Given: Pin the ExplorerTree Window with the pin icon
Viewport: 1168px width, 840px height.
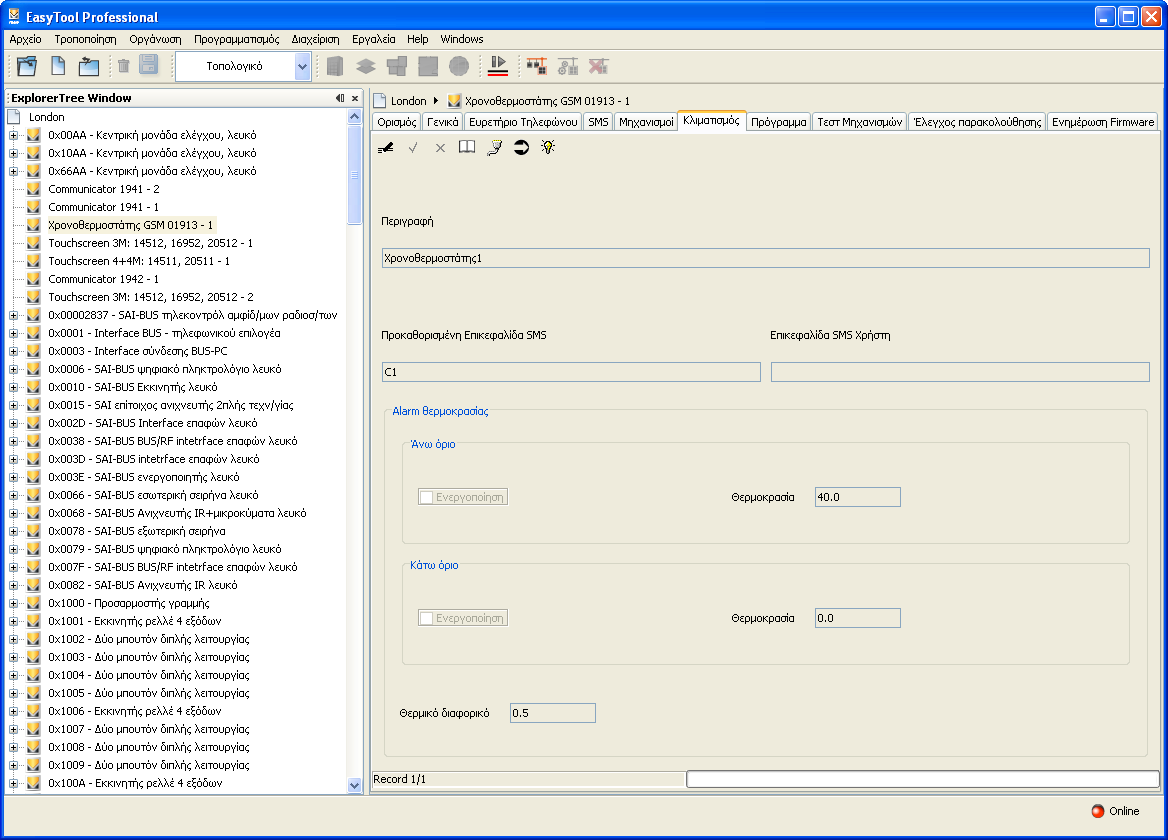Looking at the screenshot, I should [340, 98].
